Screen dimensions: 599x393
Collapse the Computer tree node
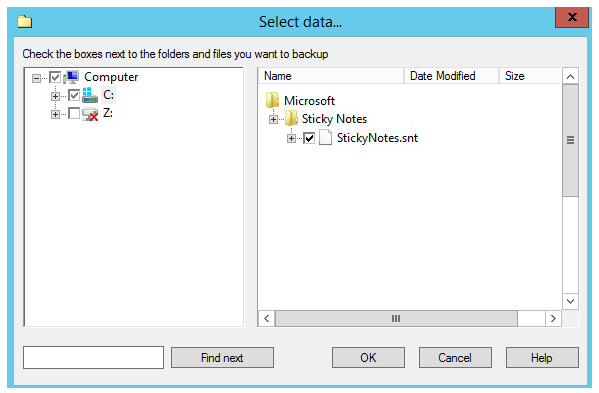36,78
